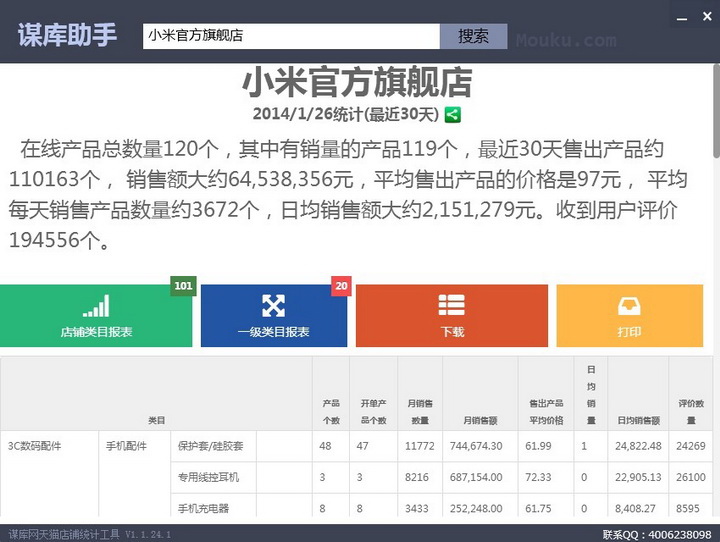Click the expand-arrows icon on 一级类目报表
Image resolution: width=720 pixels, height=542 pixels.
coord(273,305)
